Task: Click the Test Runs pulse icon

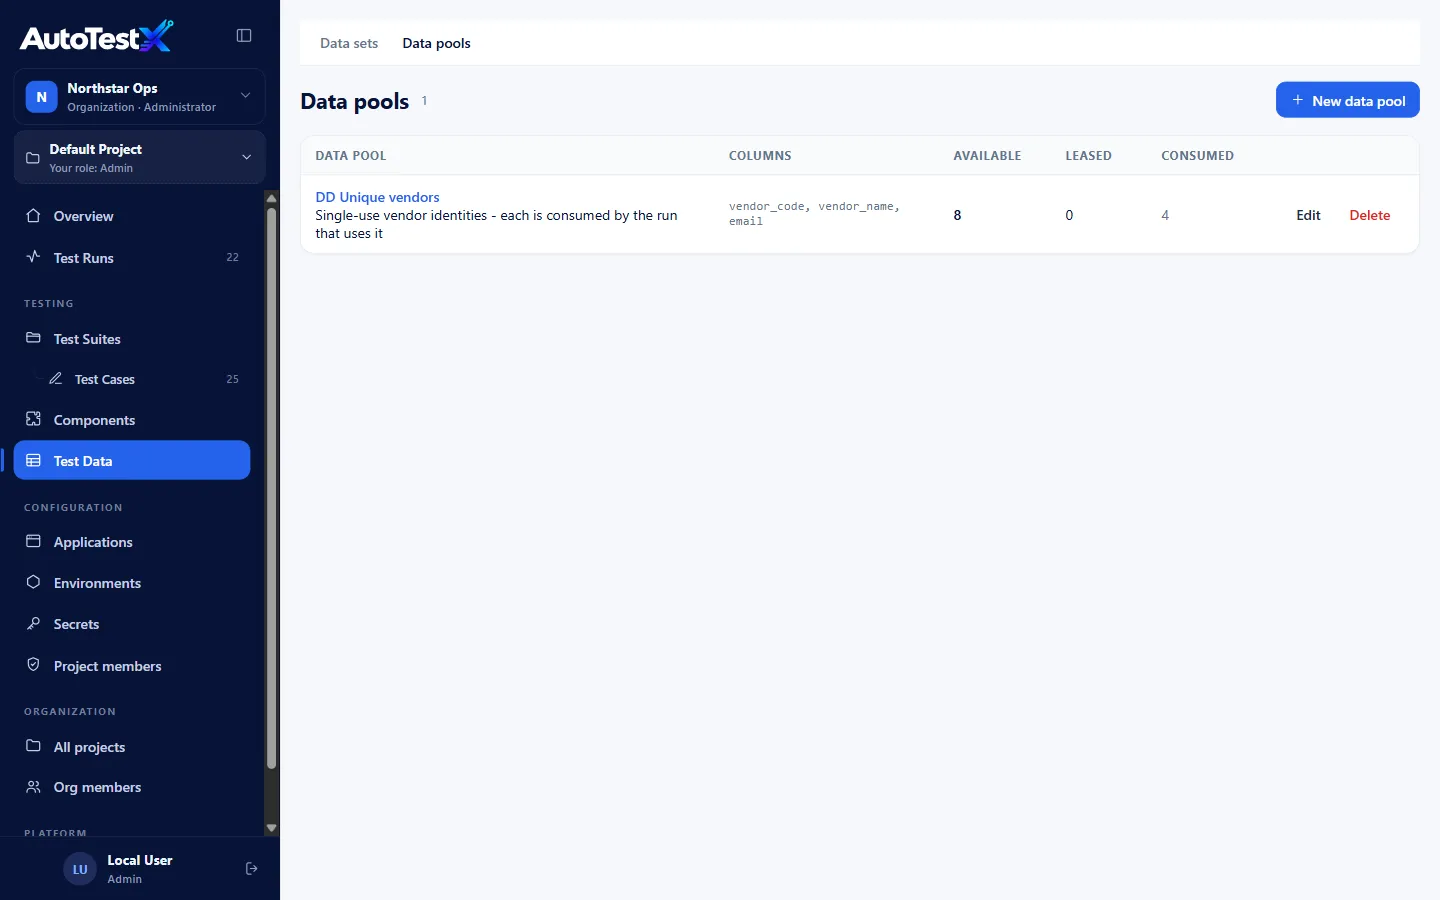Action: click(33, 257)
